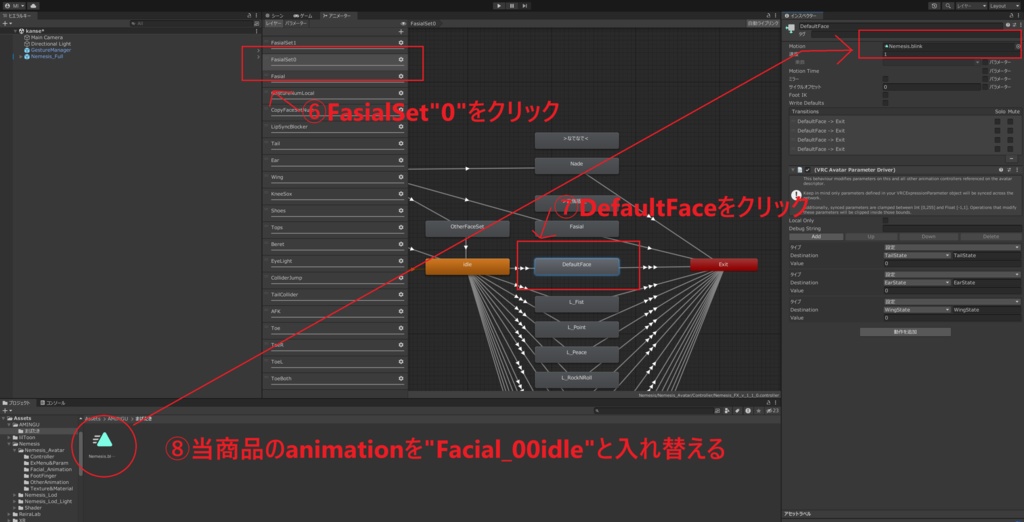
Task: Open the EarState Destination dropdown
Action: (916, 283)
